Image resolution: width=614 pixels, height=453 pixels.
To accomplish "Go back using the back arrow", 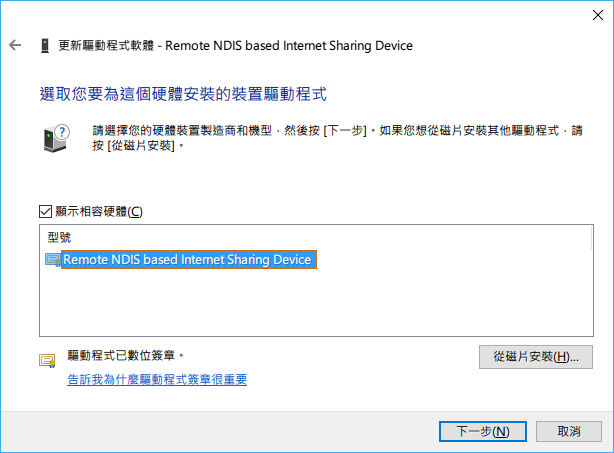I will tap(15, 45).
